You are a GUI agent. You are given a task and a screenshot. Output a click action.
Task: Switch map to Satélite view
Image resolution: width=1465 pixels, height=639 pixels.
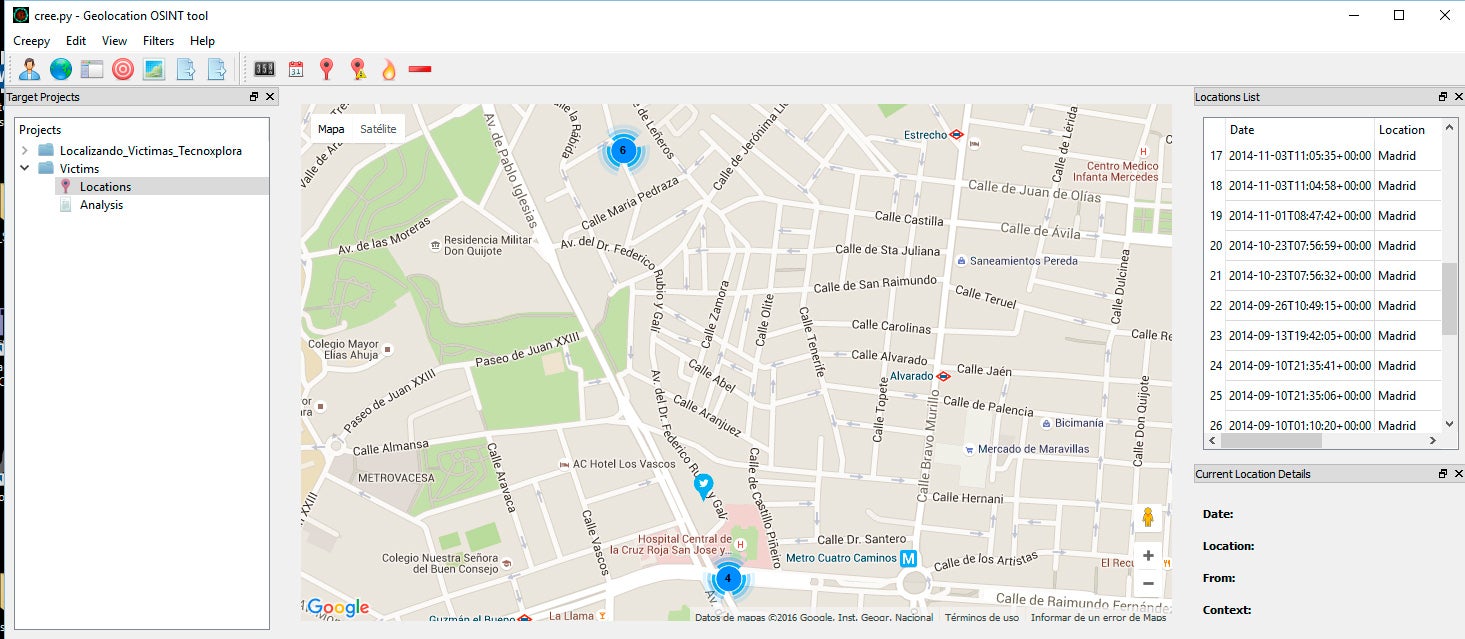(x=378, y=129)
